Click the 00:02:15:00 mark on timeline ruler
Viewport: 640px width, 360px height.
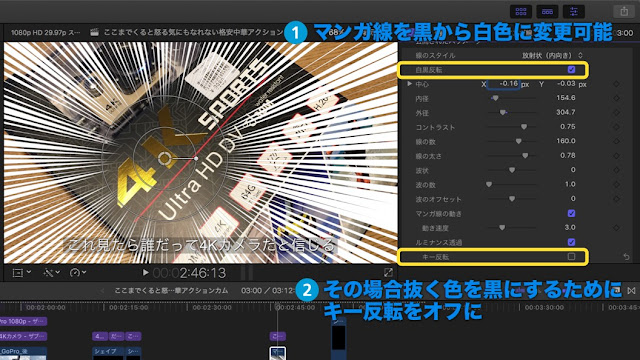(x=129, y=307)
